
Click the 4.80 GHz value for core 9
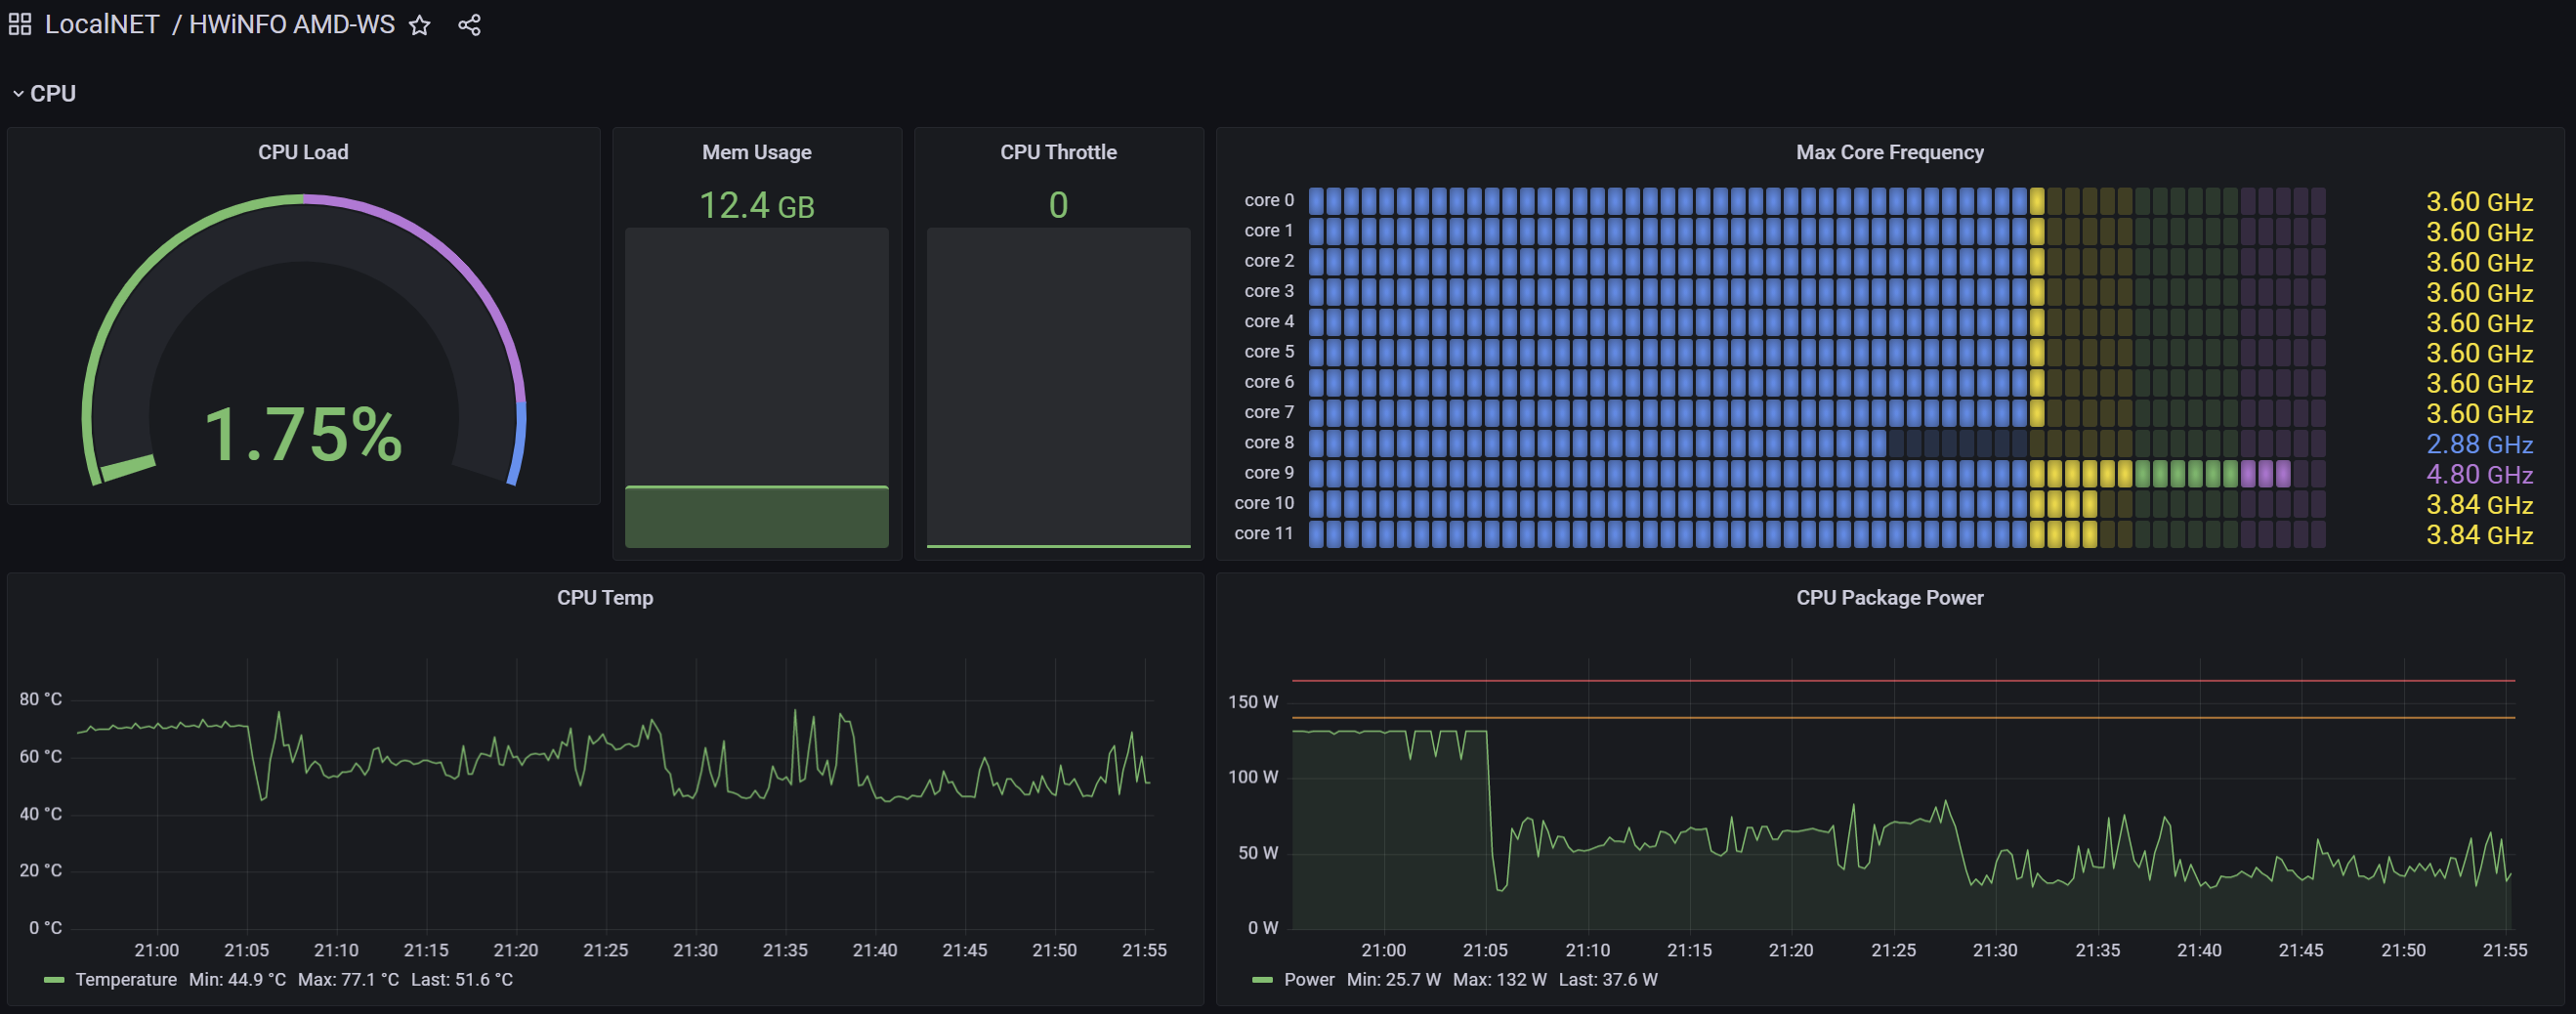tap(2478, 474)
